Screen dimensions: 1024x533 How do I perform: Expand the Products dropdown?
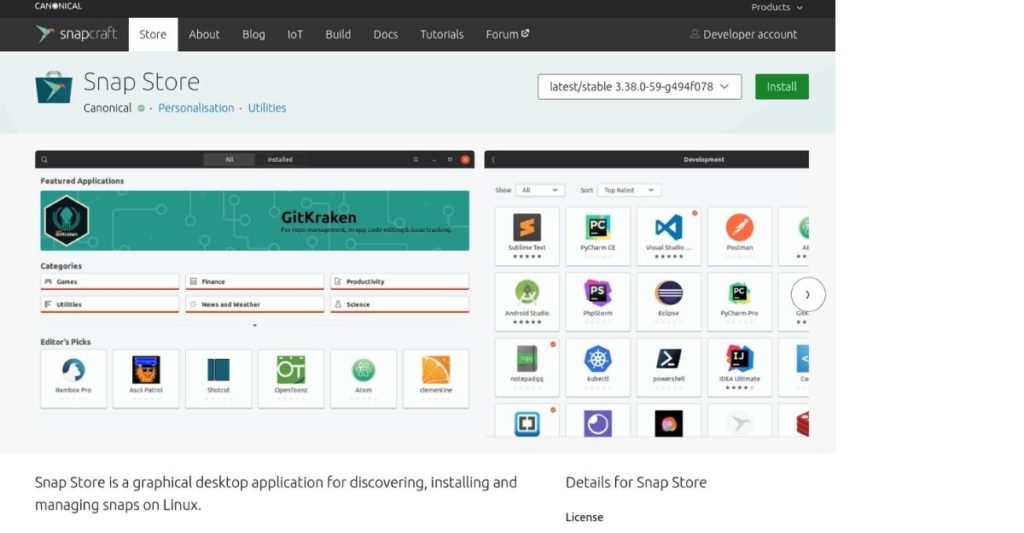pos(776,7)
